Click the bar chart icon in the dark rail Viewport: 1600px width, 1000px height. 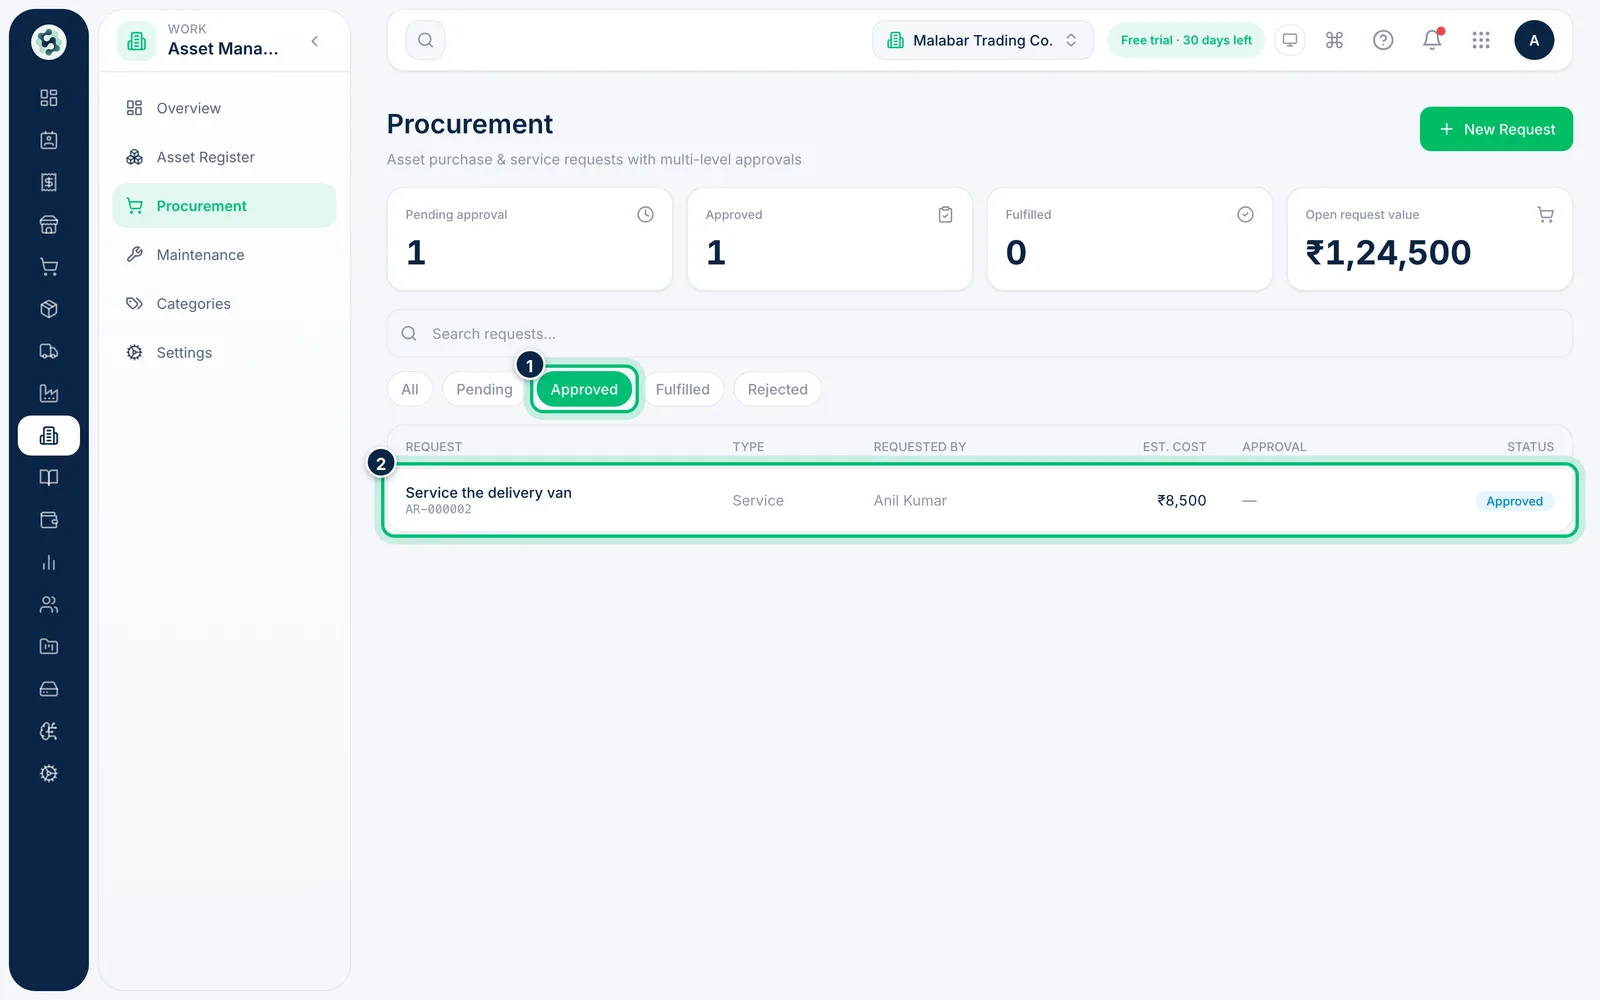[x=48, y=563]
